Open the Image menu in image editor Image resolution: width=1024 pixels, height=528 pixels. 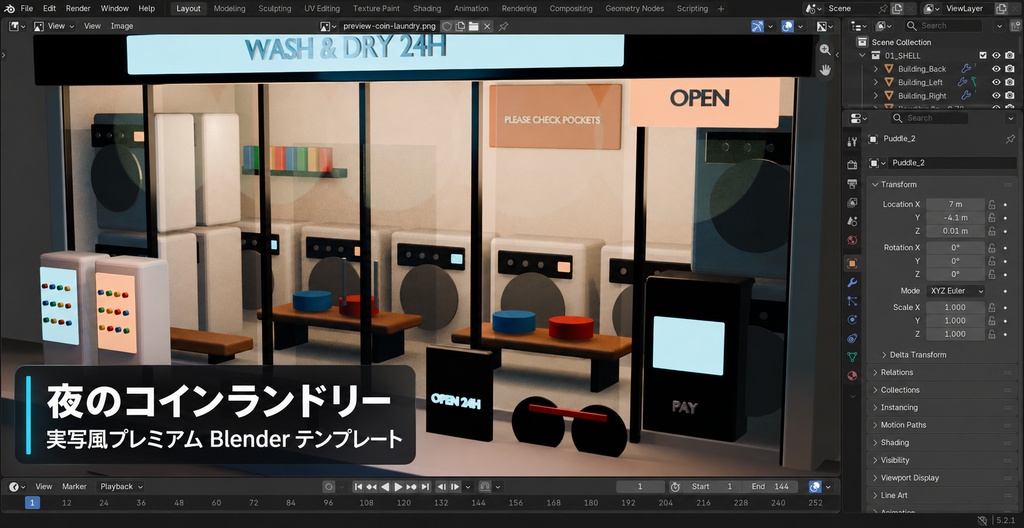(122, 26)
